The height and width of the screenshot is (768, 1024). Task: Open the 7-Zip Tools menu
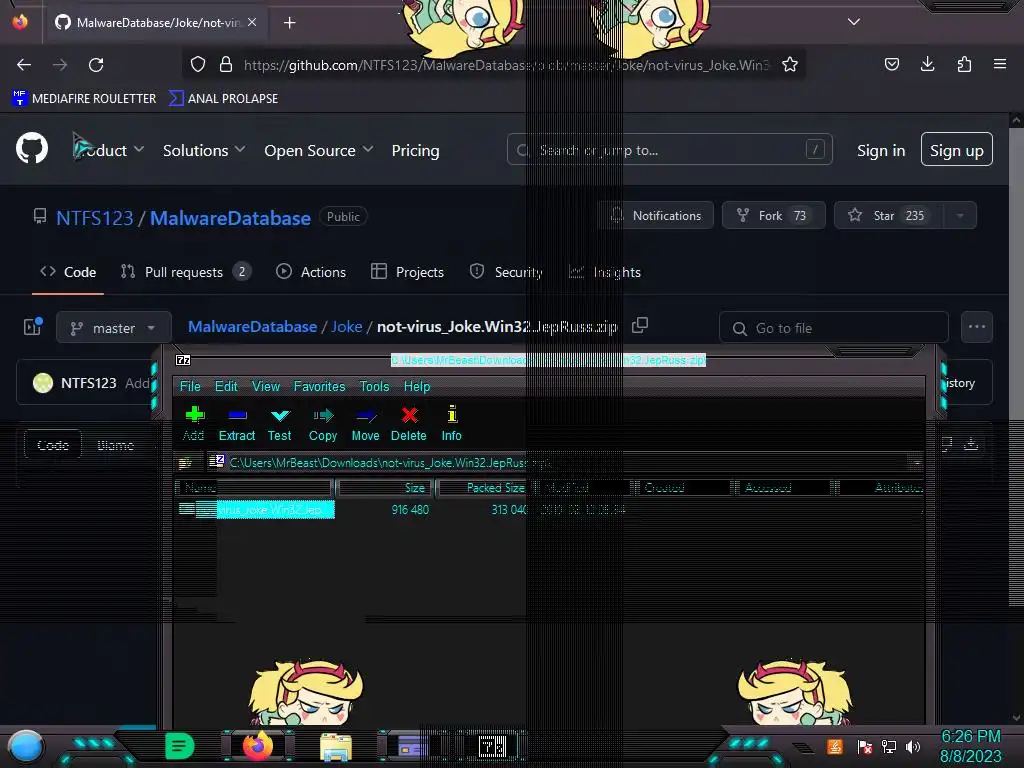point(374,386)
